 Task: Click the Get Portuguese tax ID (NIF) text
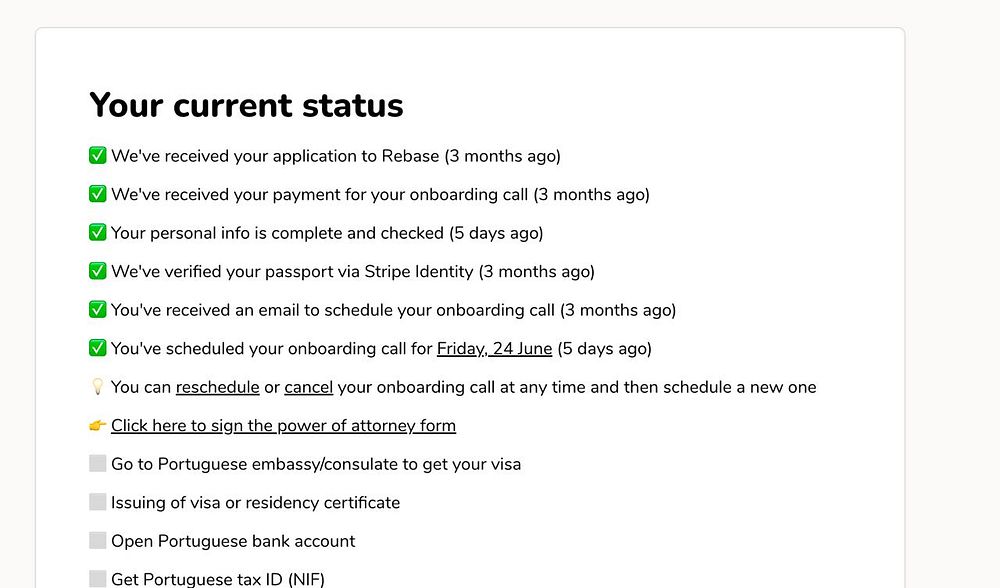[x=218, y=579]
